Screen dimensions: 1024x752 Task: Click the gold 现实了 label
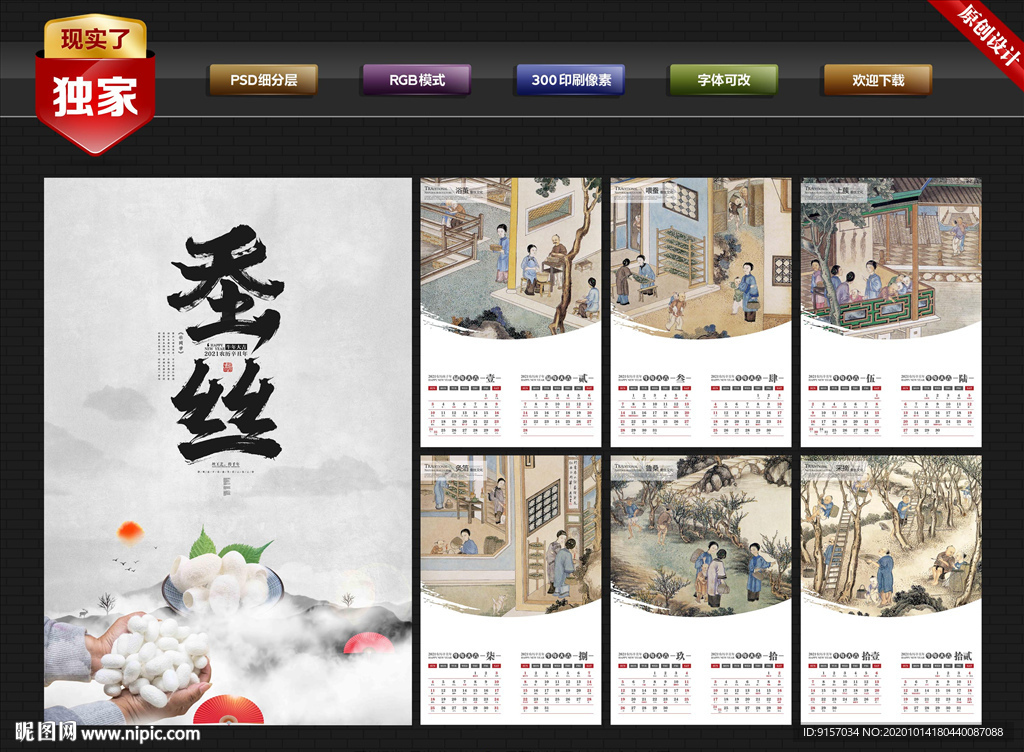95,38
